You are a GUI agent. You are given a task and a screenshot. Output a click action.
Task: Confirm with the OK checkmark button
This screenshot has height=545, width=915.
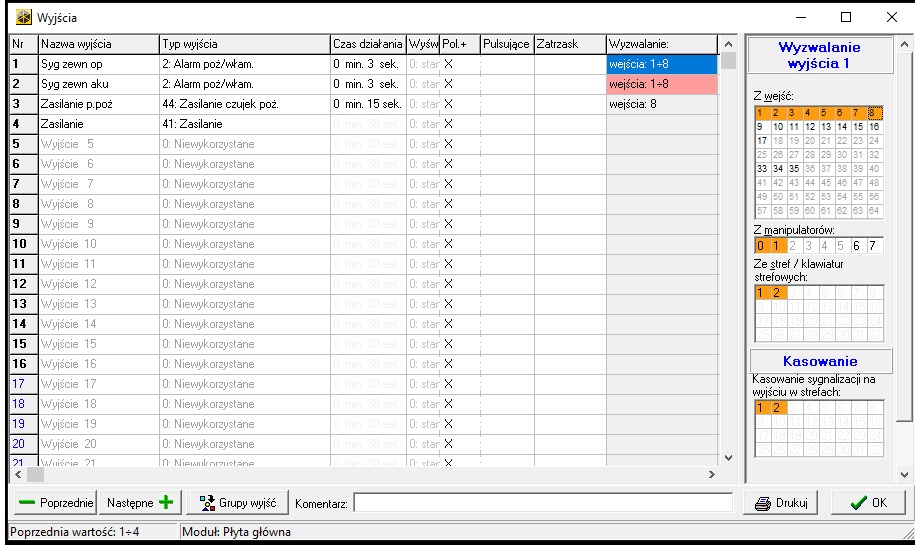(x=865, y=503)
